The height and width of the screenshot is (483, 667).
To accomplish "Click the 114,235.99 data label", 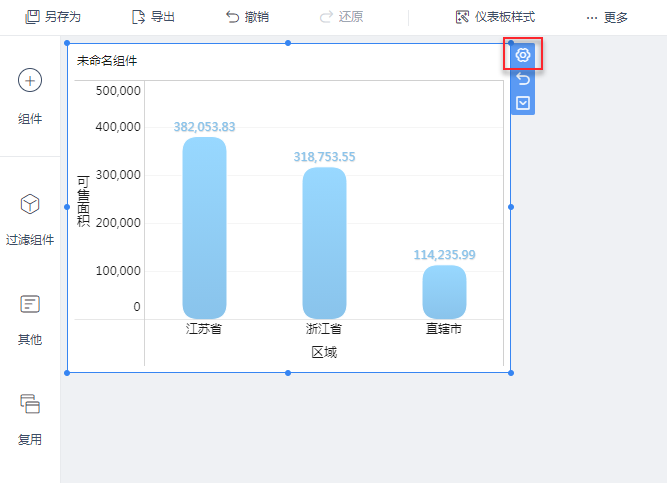I will coord(445,254).
